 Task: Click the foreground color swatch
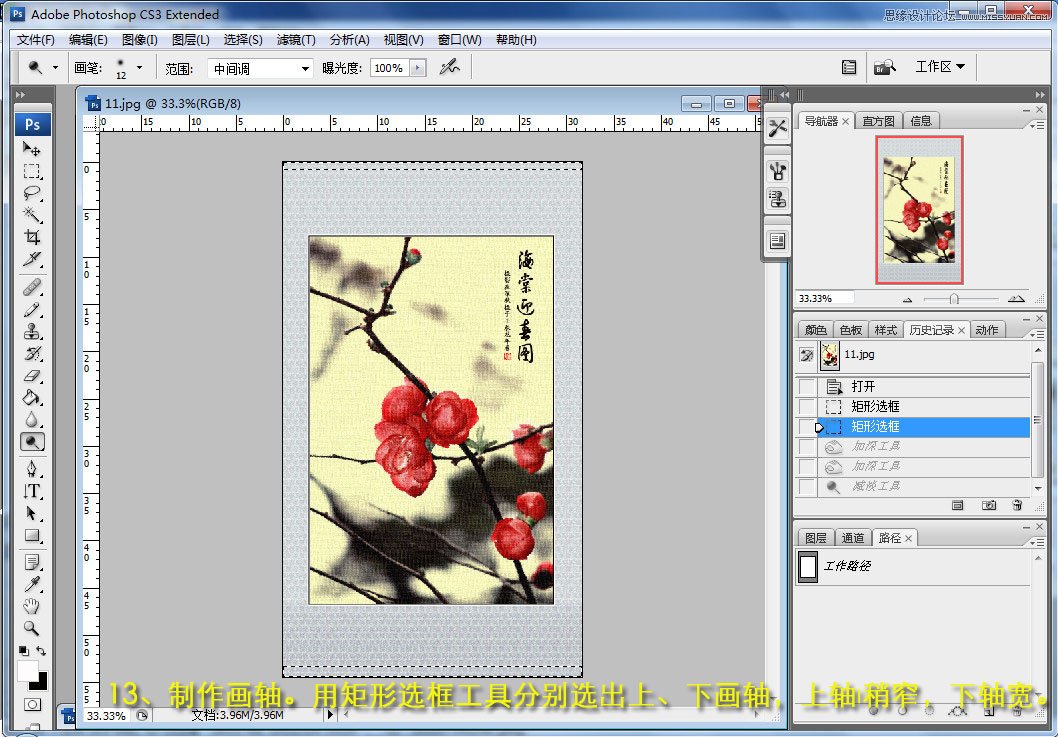pos(27,669)
